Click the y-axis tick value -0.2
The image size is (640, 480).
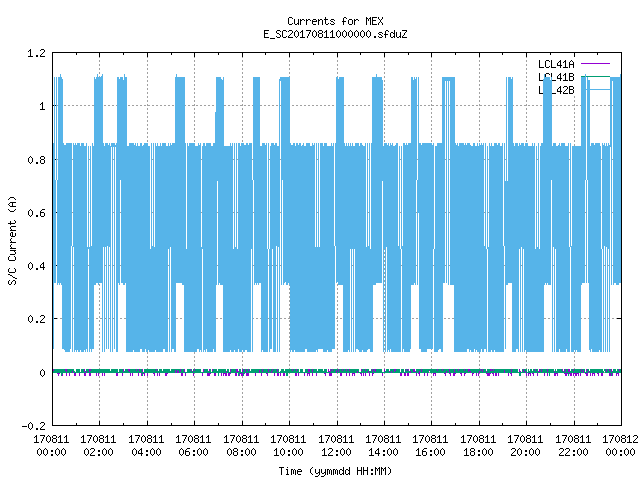[x=33, y=426]
